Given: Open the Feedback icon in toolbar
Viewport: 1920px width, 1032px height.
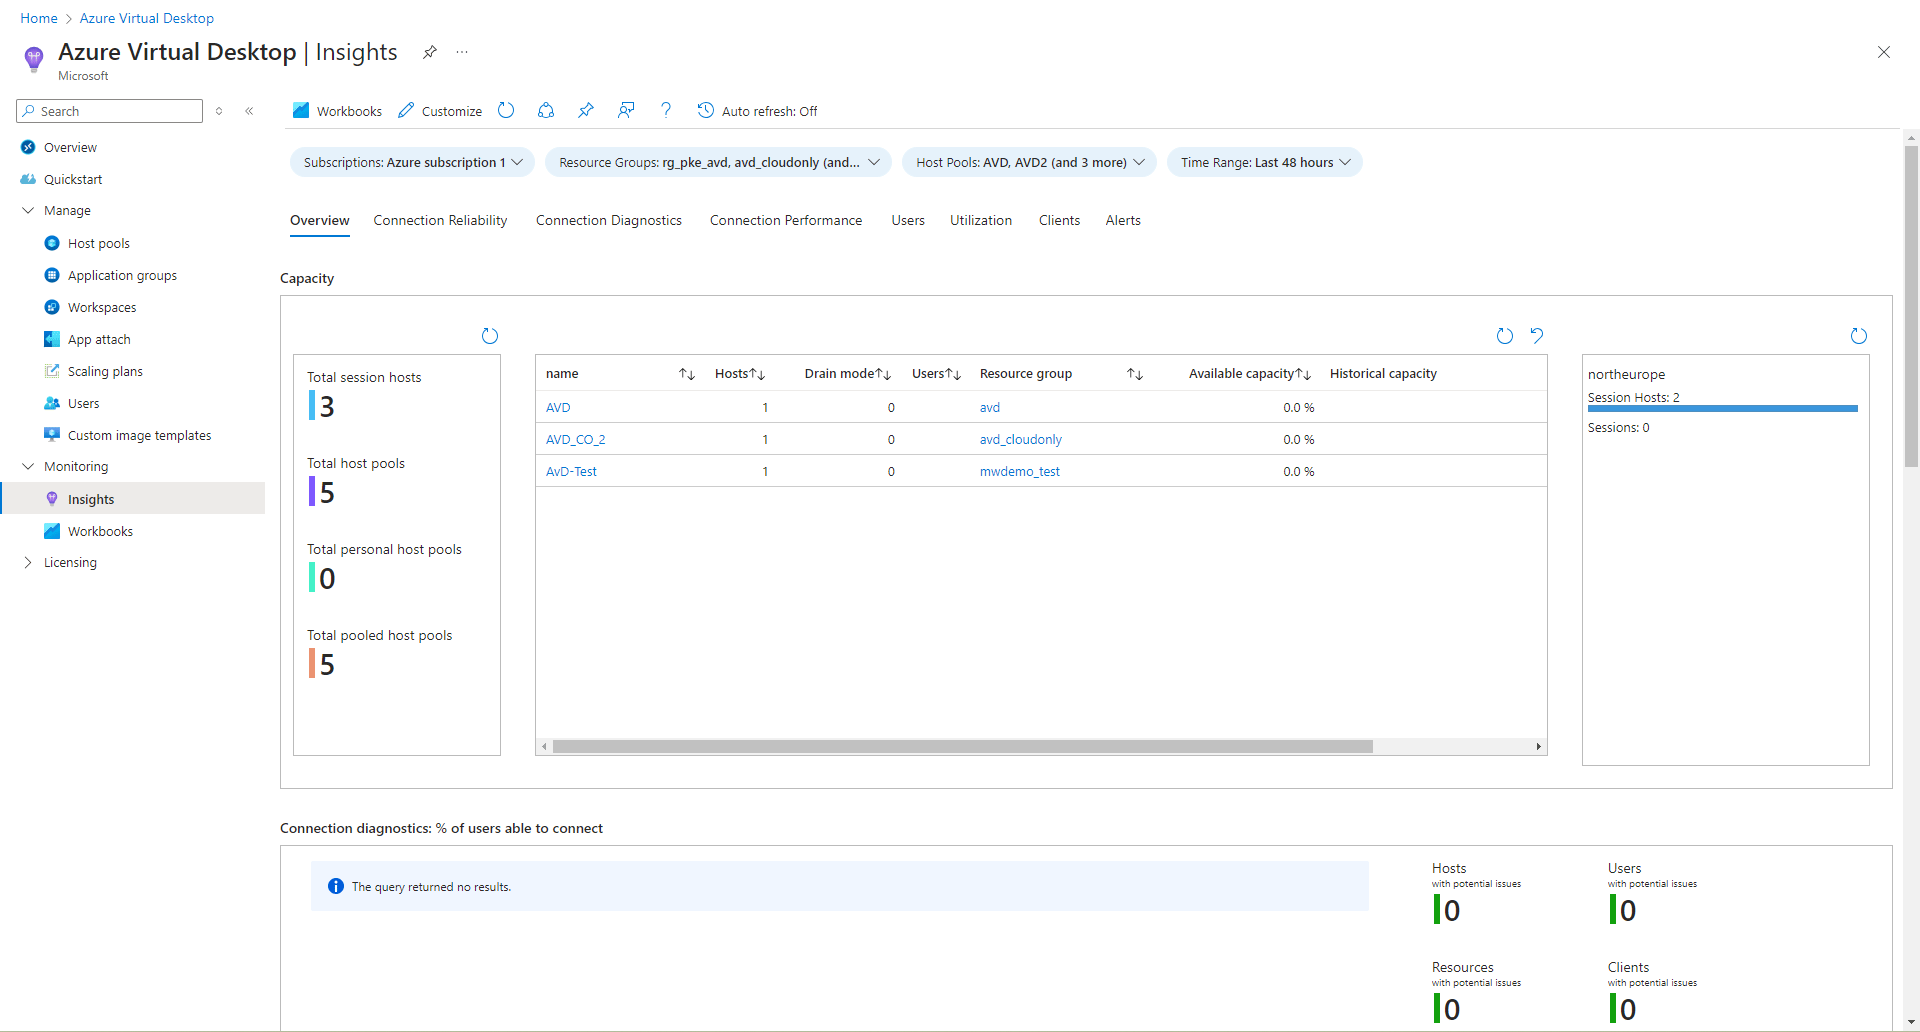Looking at the screenshot, I should [x=626, y=111].
